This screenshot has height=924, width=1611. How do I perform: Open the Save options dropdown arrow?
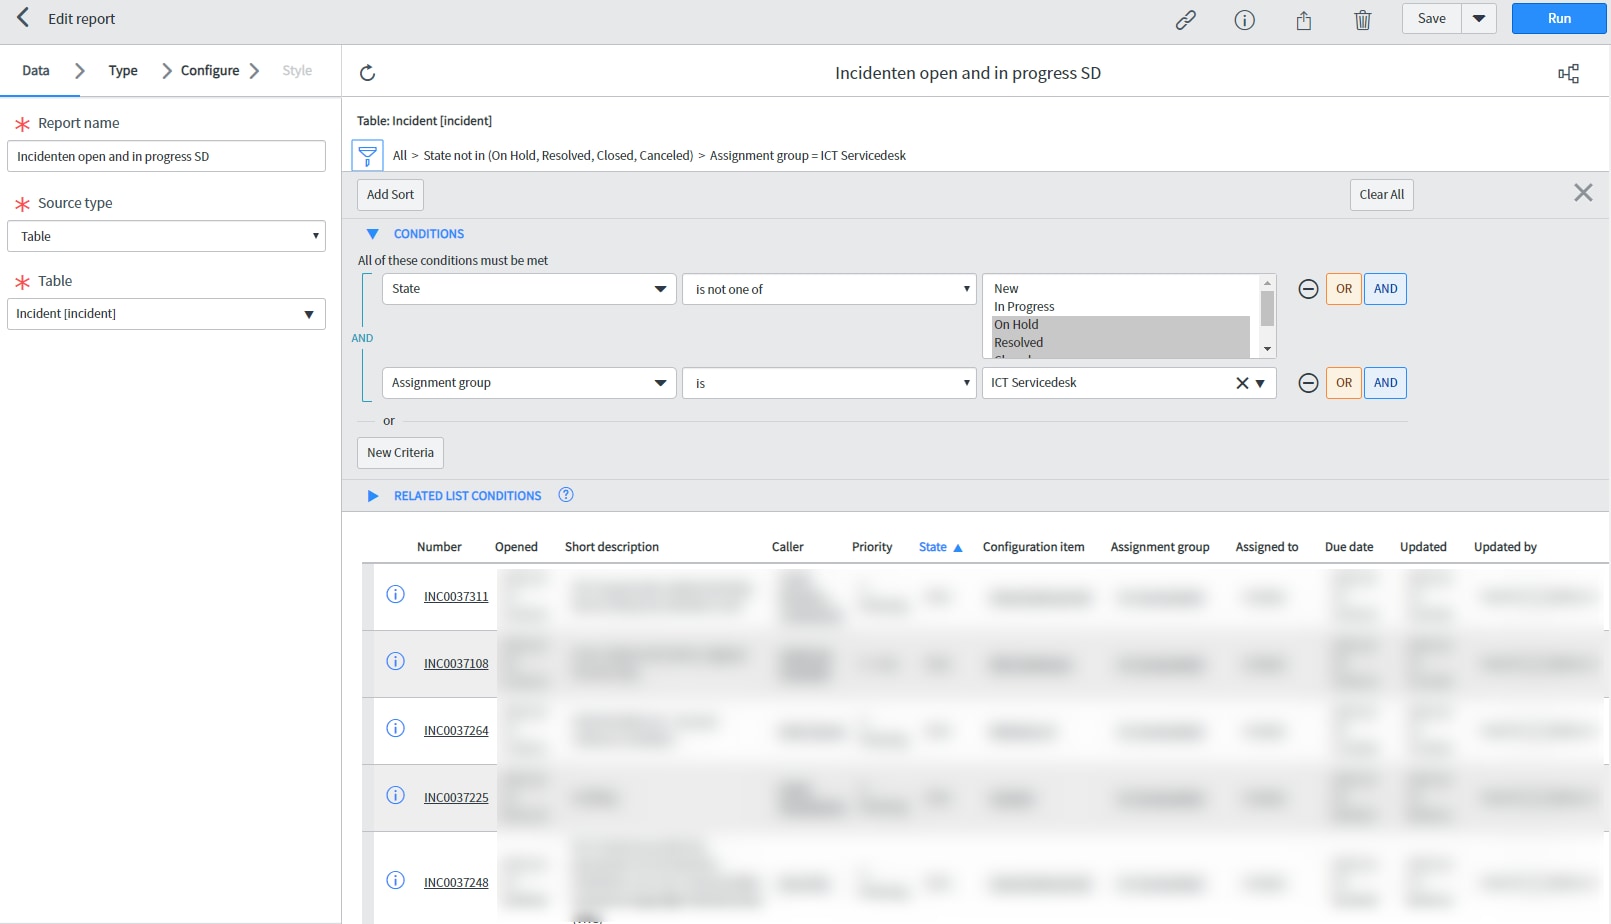click(x=1478, y=19)
